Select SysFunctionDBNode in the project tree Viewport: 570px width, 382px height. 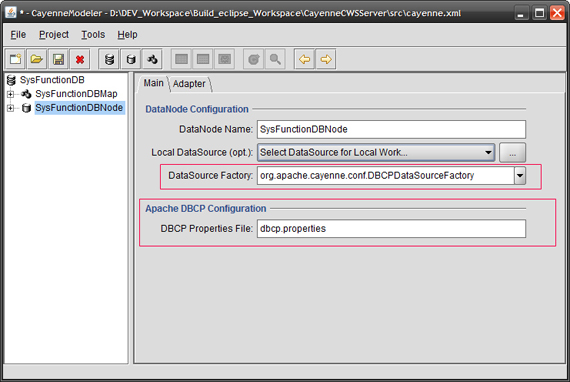(x=79, y=108)
